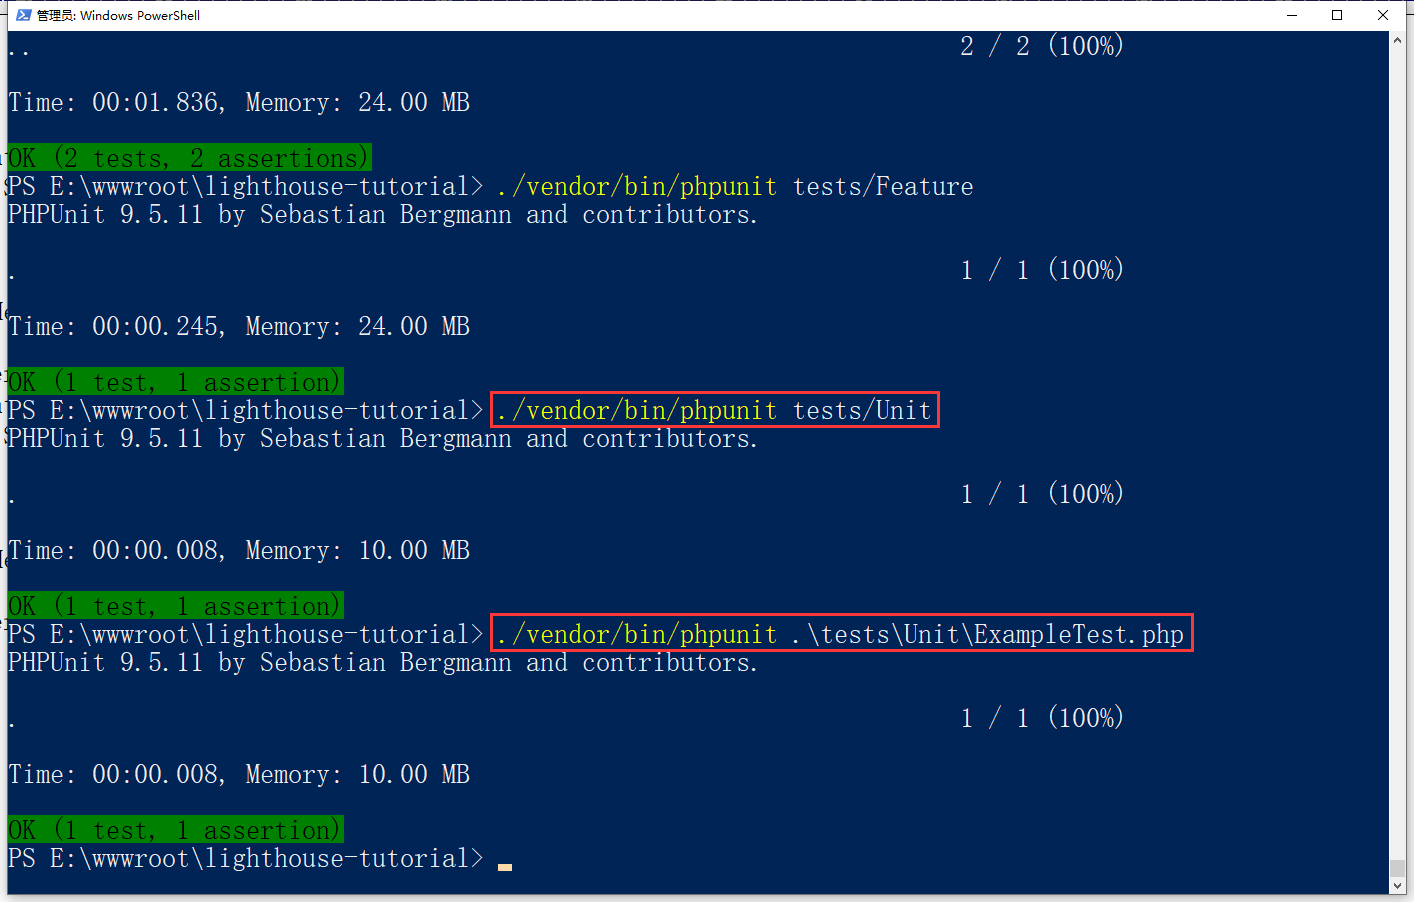Image resolution: width=1414 pixels, height=902 pixels.
Task: Maximize the PowerShell window
Action: point(1337,15)
